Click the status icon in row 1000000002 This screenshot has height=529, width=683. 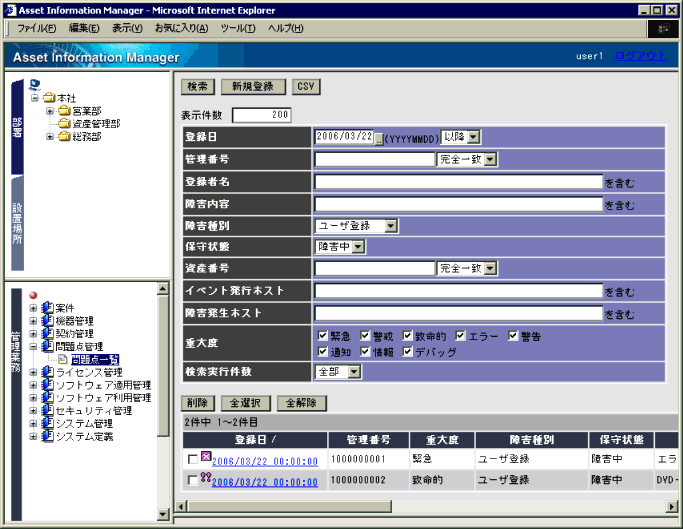tap(206, 478)
